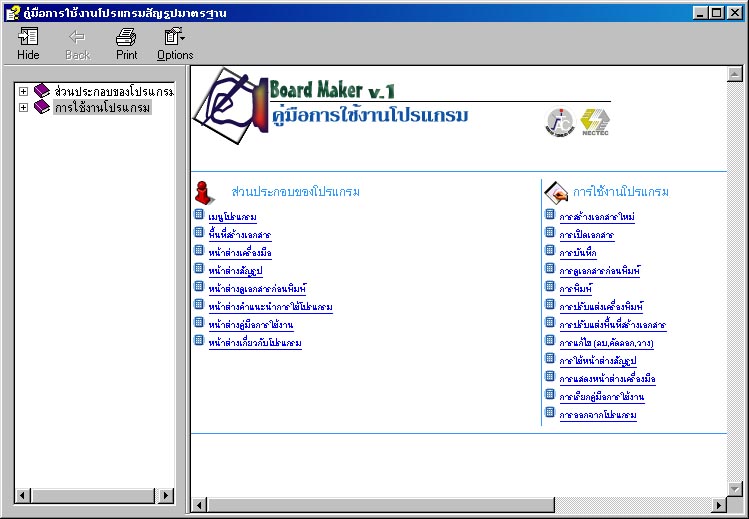Image resolution: width=749 pixels, height=519 pixels.
Task: Open the หน้าต่างสัญรูป link
Action: pyautogui.click(x=235, y=271)
